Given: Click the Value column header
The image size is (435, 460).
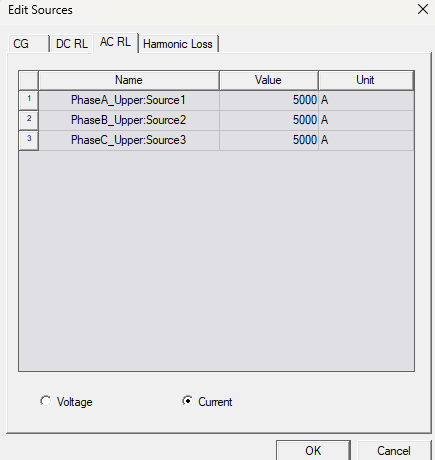Looking at the screenshot, I should [x=269, y=80].
